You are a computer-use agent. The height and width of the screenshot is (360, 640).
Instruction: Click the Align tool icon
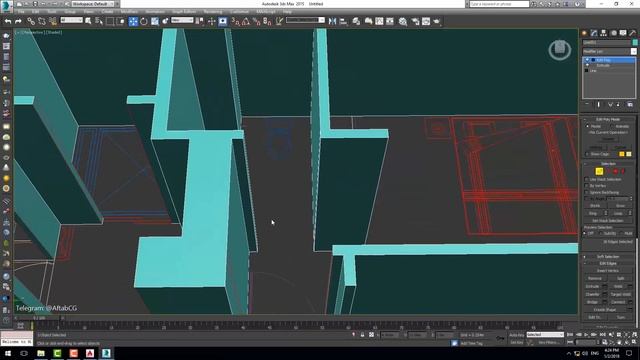[x=343, y=21]
